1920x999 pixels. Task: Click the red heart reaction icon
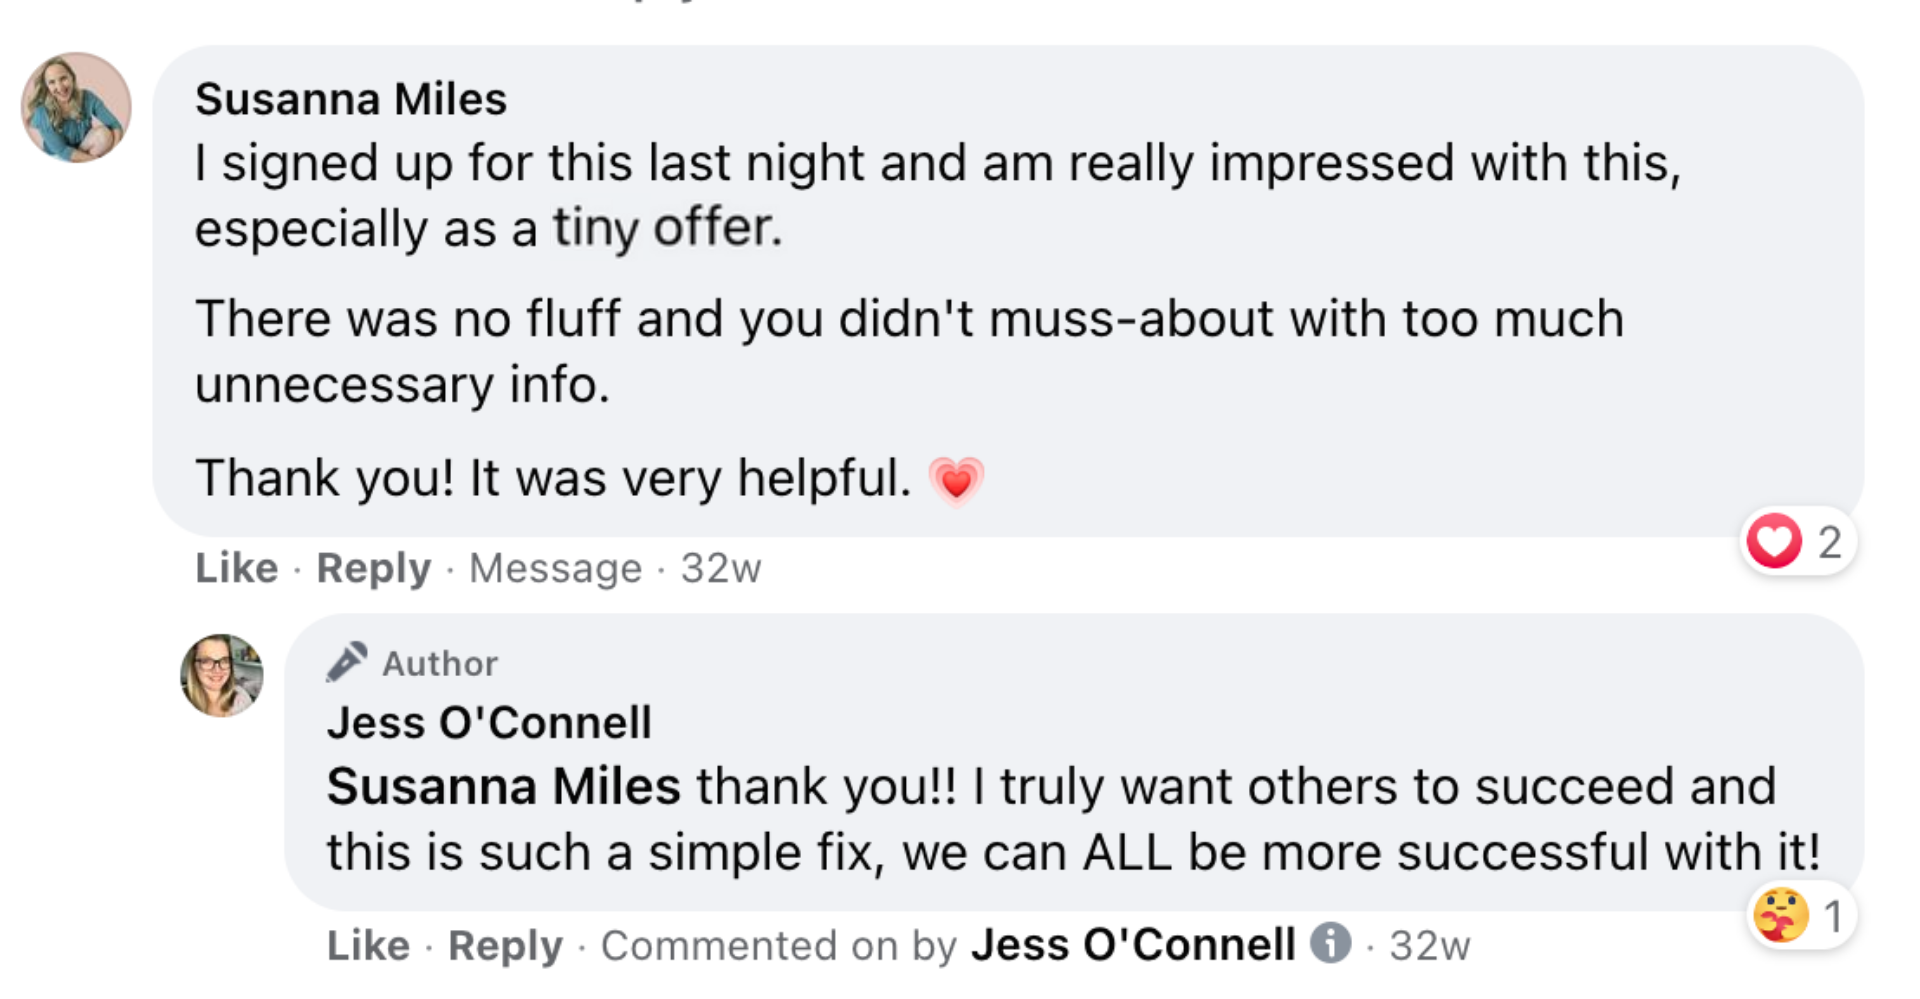click(1774, 541)
